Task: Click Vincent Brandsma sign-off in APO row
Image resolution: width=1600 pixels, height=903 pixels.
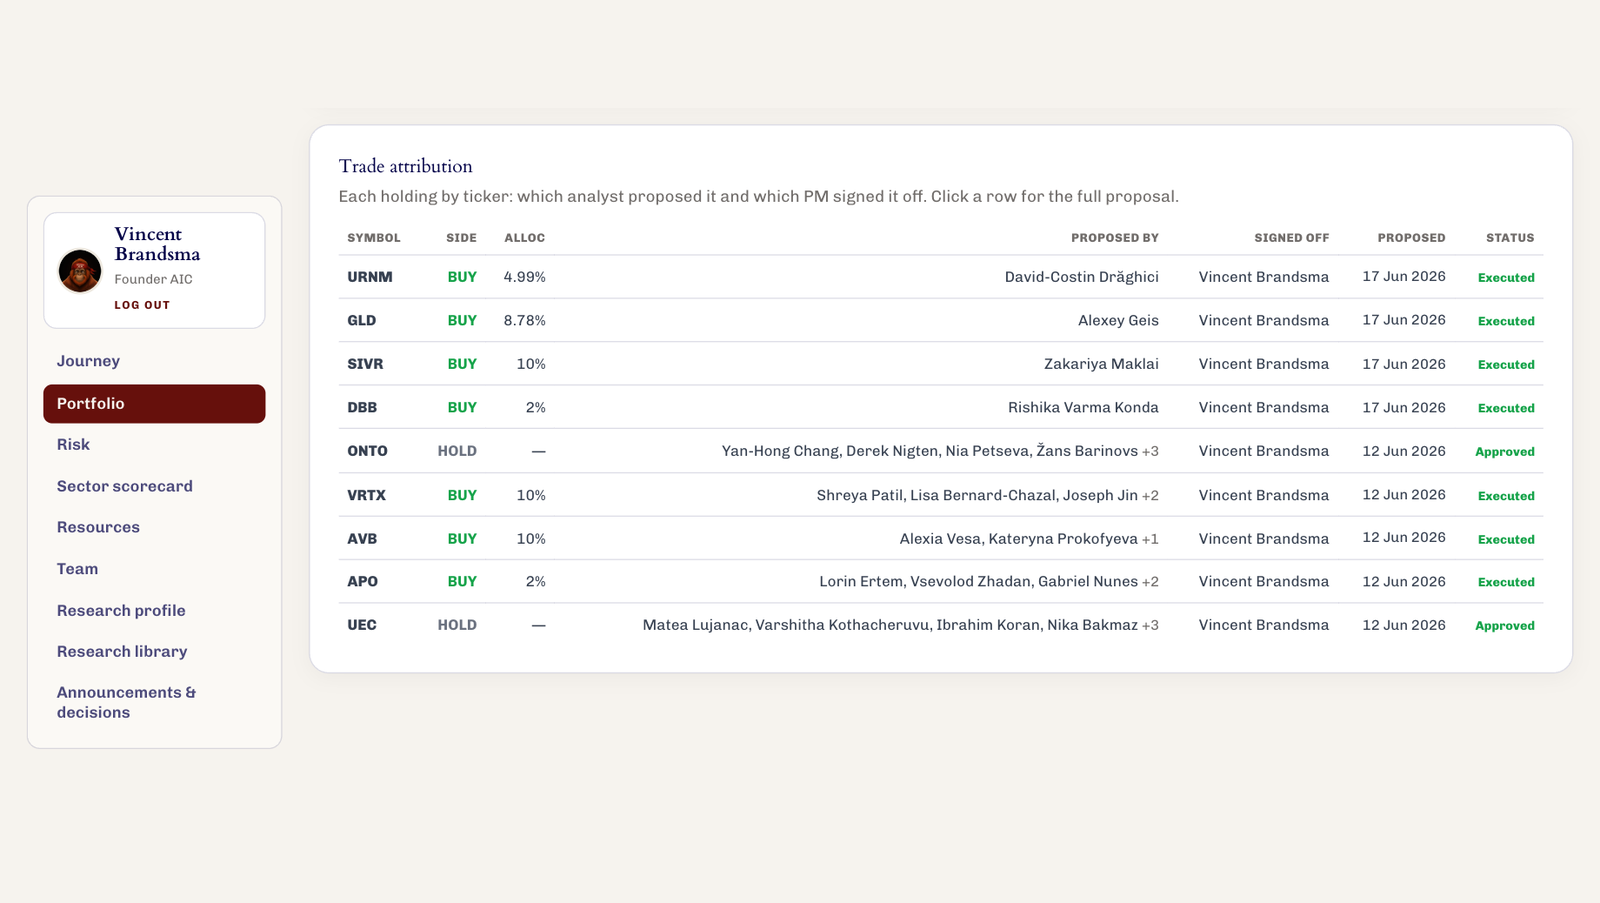Action: pos(1264,582)
